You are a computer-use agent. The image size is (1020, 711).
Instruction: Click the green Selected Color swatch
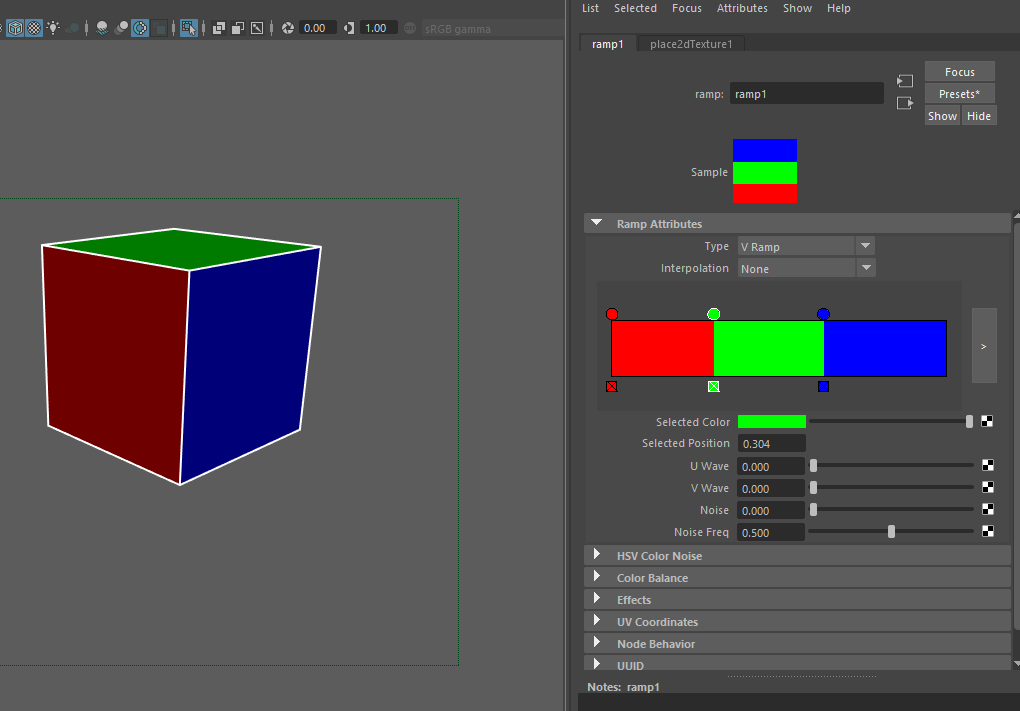click(771, 422)
